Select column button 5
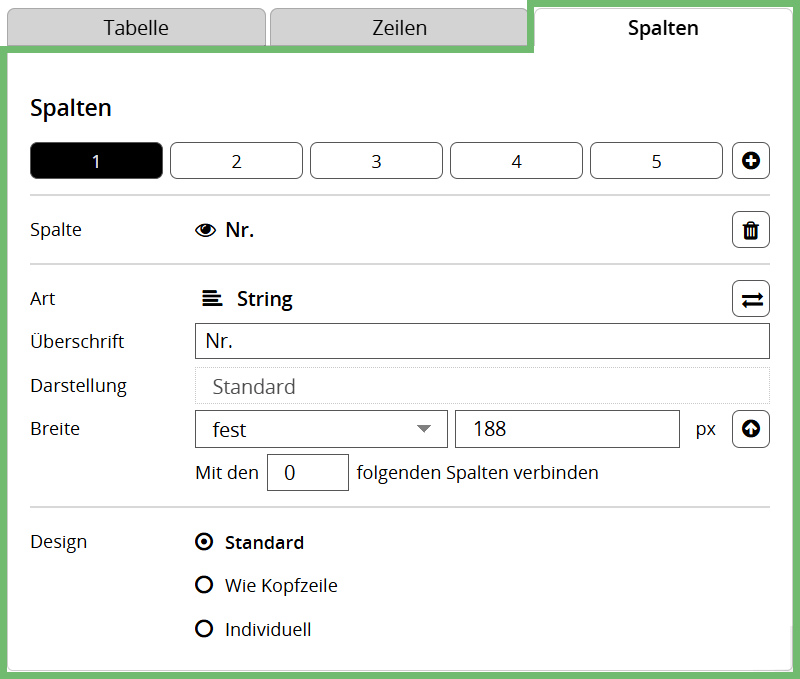The width and height of the screenshot is (800, 679). (x=656, y=161)
